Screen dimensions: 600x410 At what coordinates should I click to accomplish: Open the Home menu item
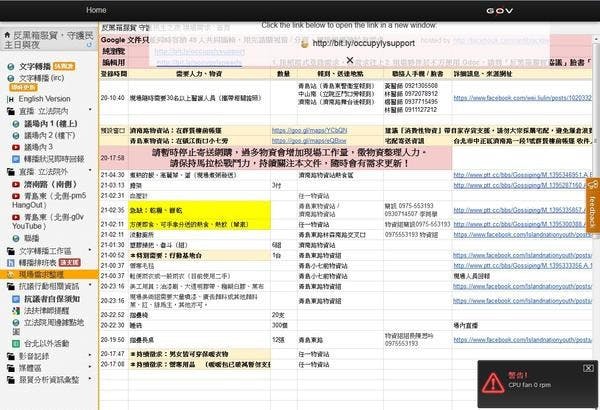96,9
